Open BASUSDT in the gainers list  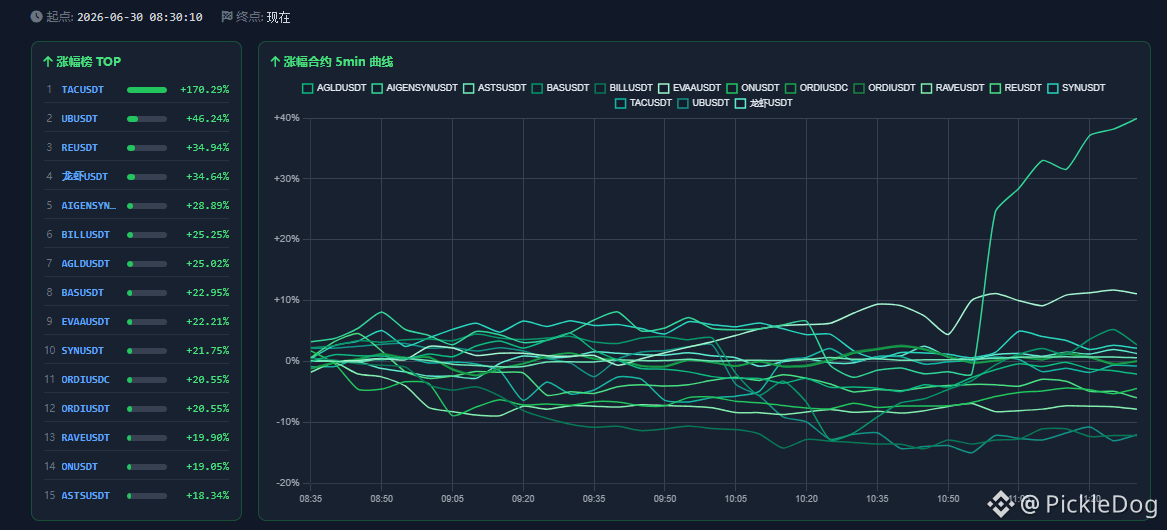(83, 293)
